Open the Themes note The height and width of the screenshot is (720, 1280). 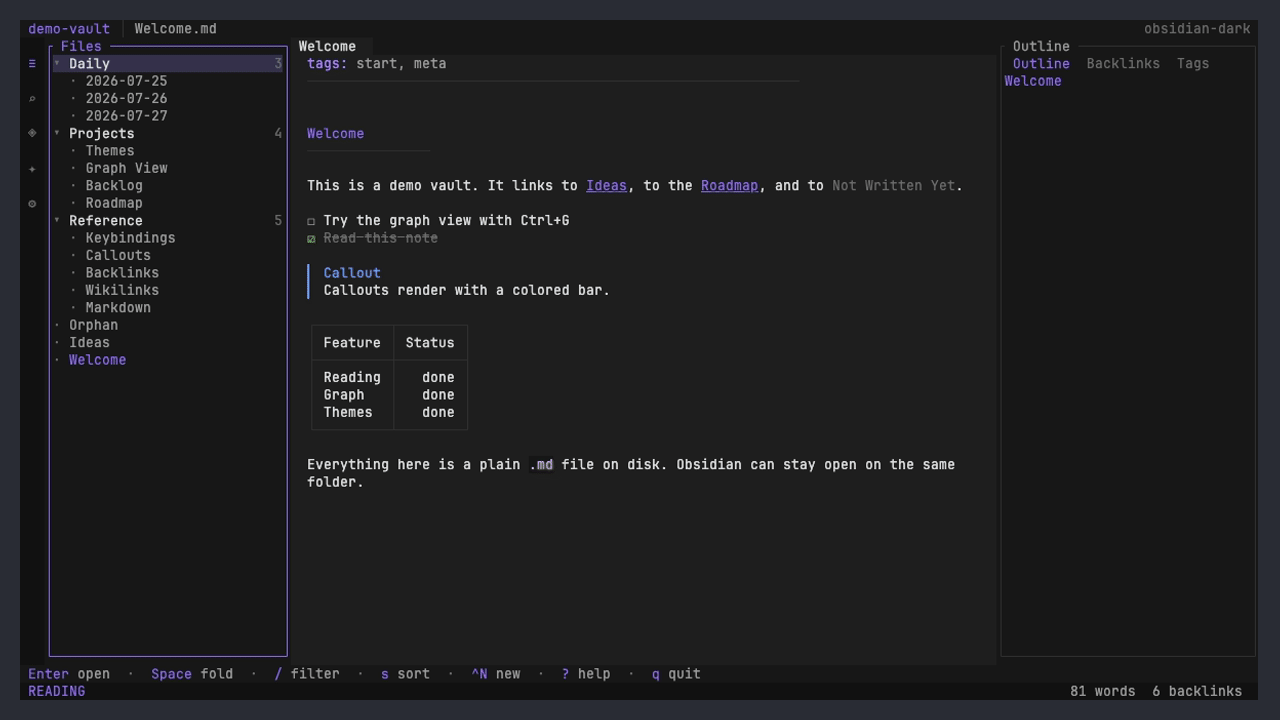click(x=110, y=151)
